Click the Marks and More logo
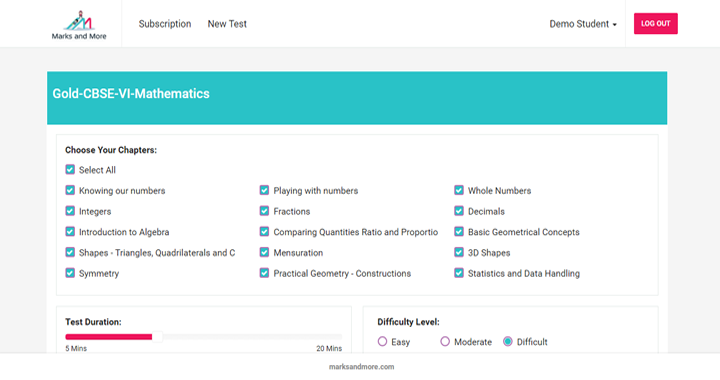This screenshot has height=380, width=720. (79, 25)
